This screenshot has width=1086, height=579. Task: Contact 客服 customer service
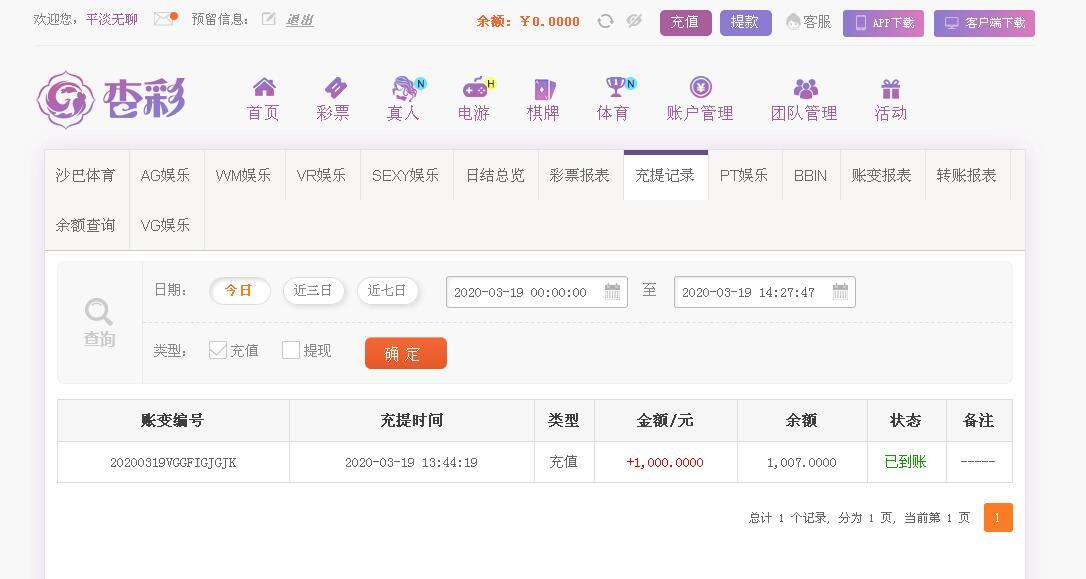(x=808, y=22)
